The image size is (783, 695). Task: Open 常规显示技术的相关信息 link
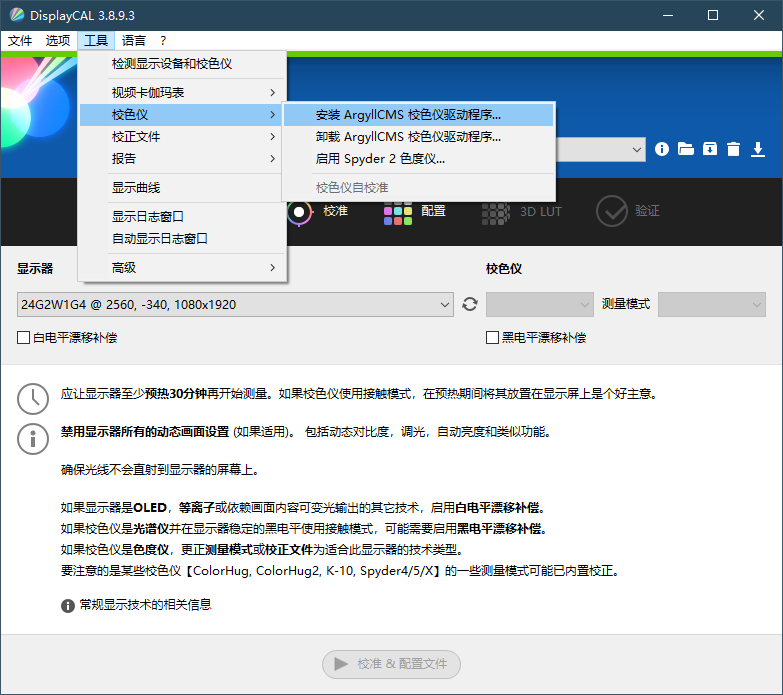[145, 605]
